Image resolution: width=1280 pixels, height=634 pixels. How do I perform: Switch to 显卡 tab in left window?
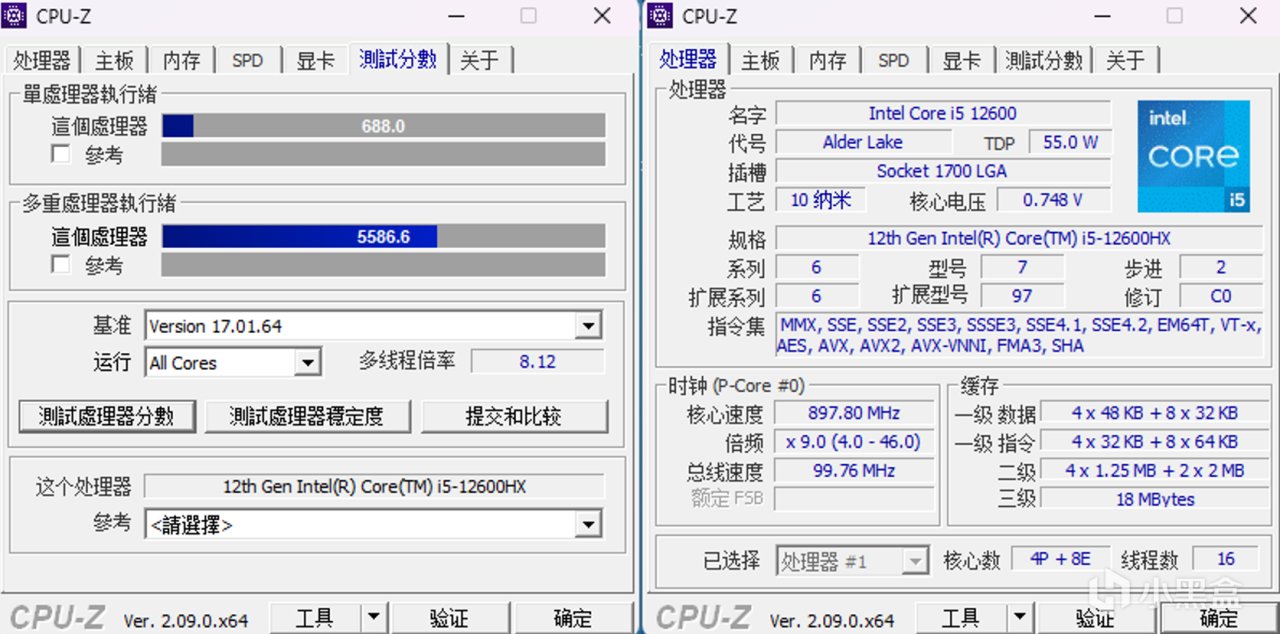coord(316,61)
